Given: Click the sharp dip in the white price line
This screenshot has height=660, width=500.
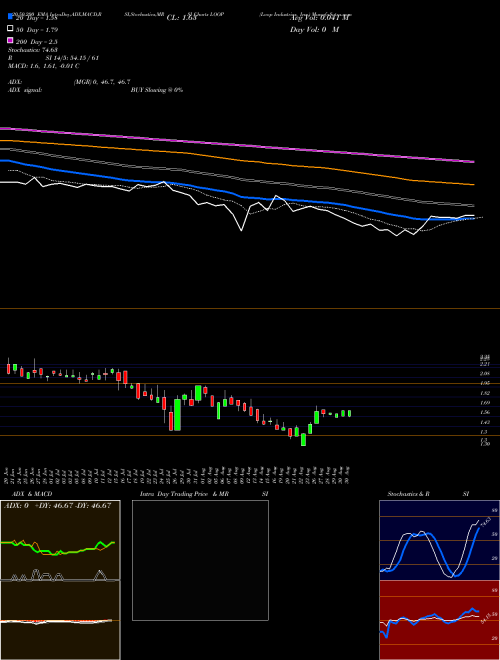Looking at the screenshot, I should [241, 230].
